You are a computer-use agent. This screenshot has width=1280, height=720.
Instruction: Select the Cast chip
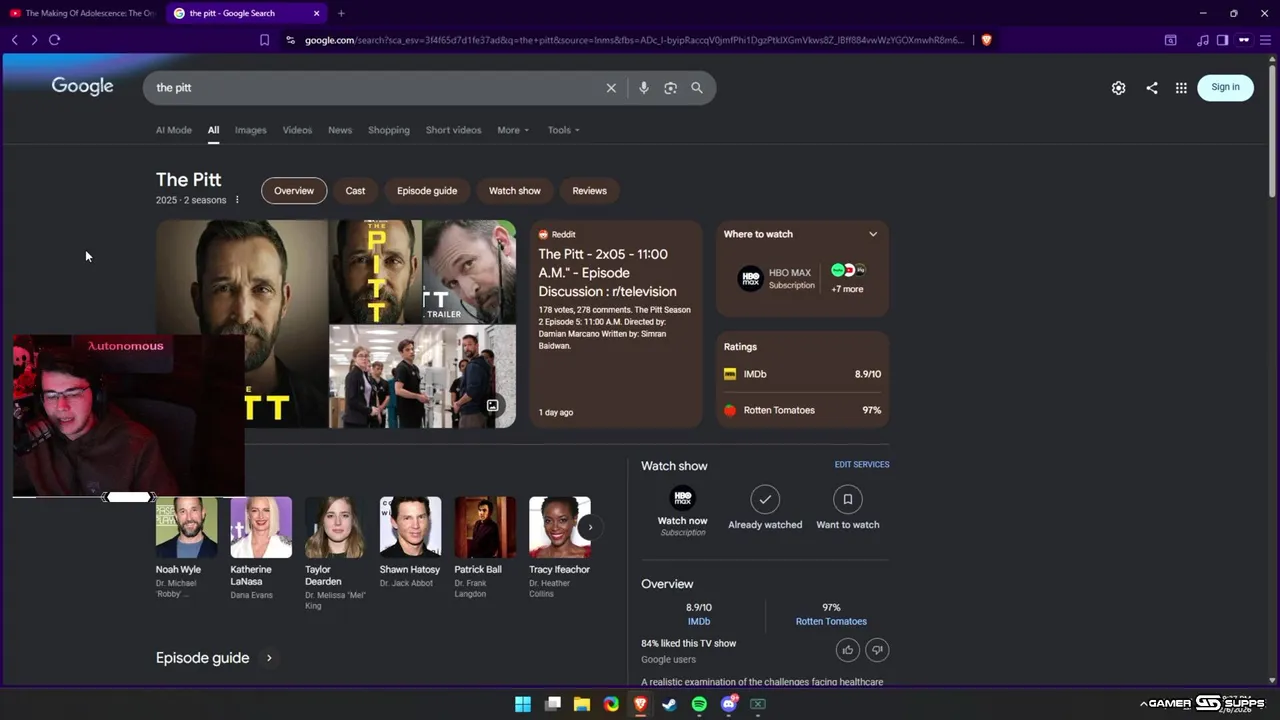(x=355, y=190)
